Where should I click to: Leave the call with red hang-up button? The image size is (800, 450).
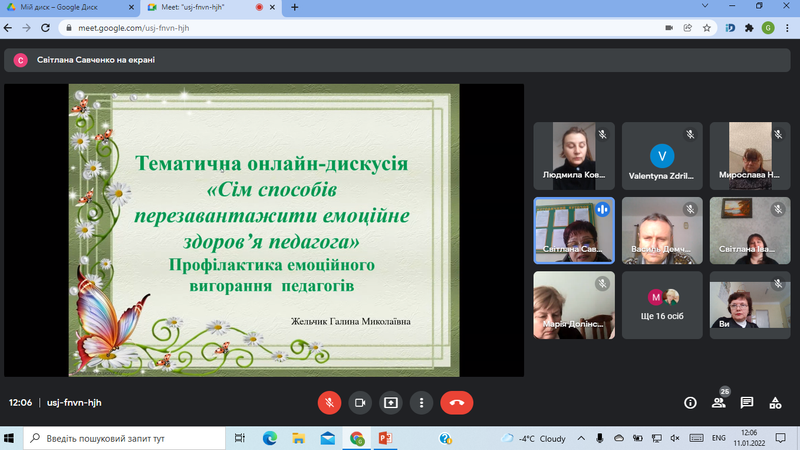point(457,403)
